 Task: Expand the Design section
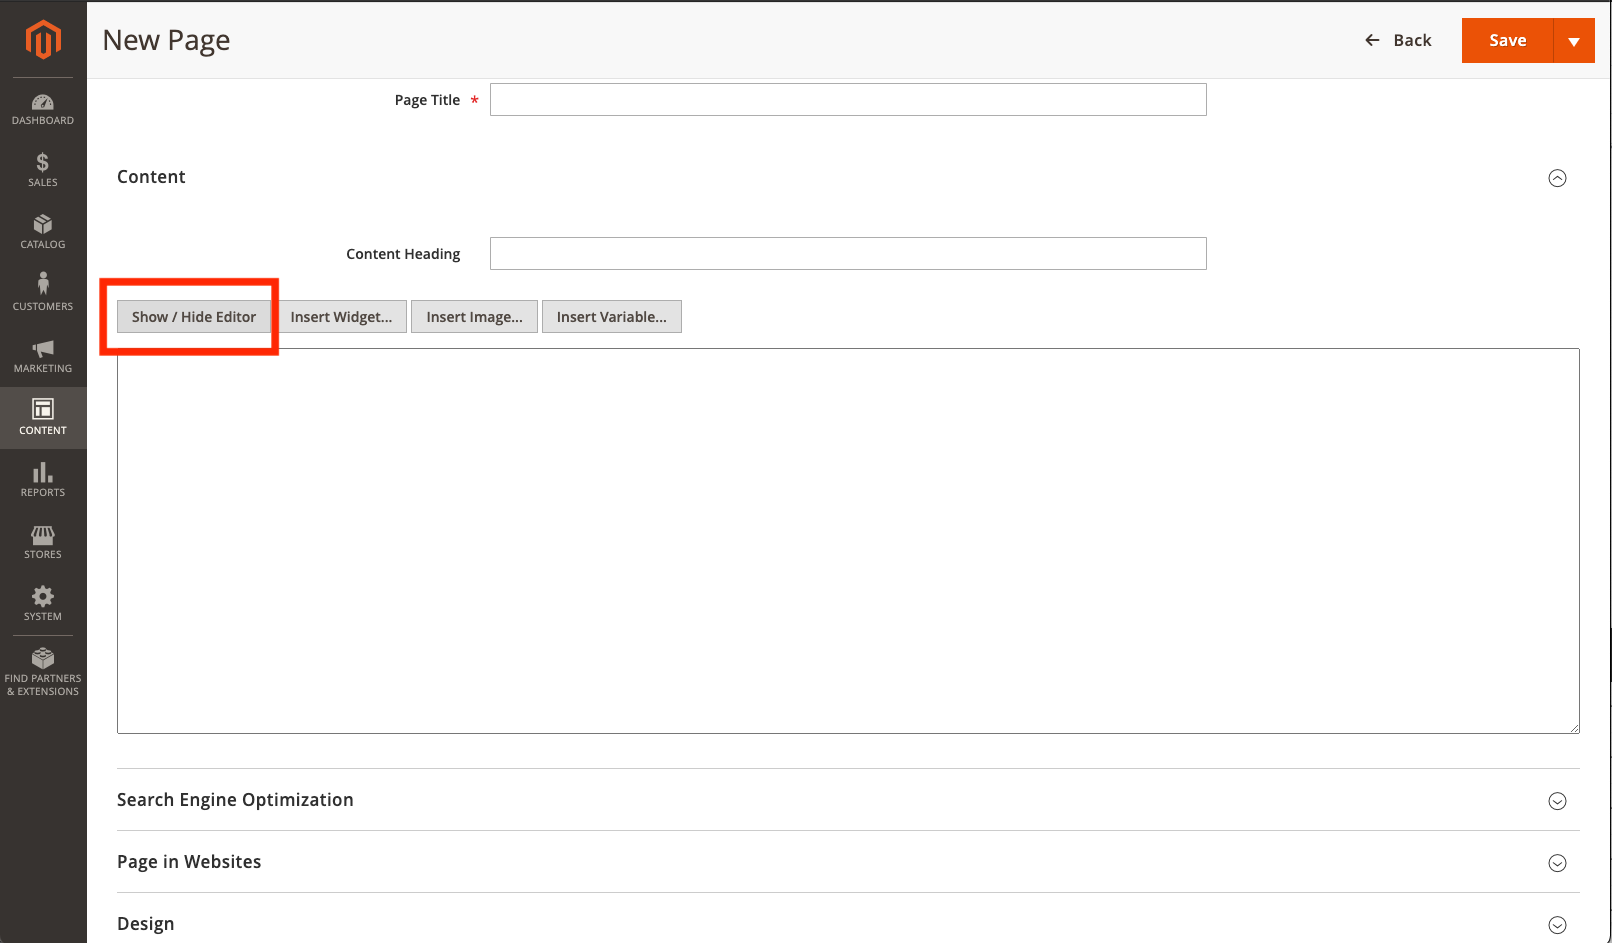1557,925
